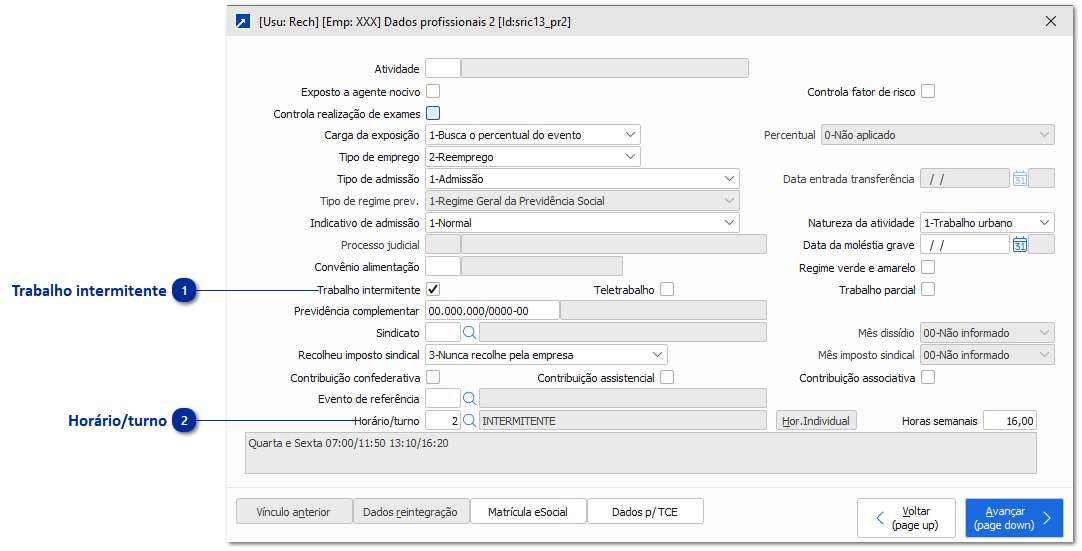Click the Horas semanais input field
The image size is (1082, 551).
click(1010, 421)
